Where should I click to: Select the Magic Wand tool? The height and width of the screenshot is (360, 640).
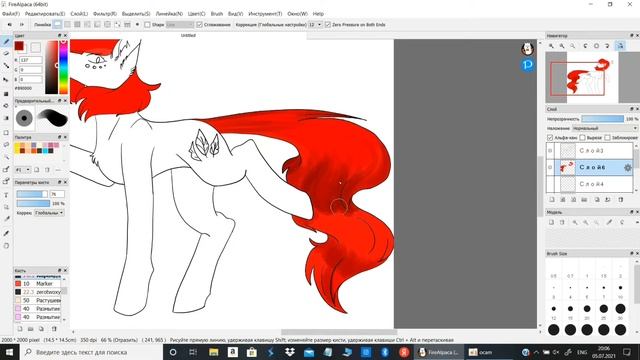tap(6, 157)
